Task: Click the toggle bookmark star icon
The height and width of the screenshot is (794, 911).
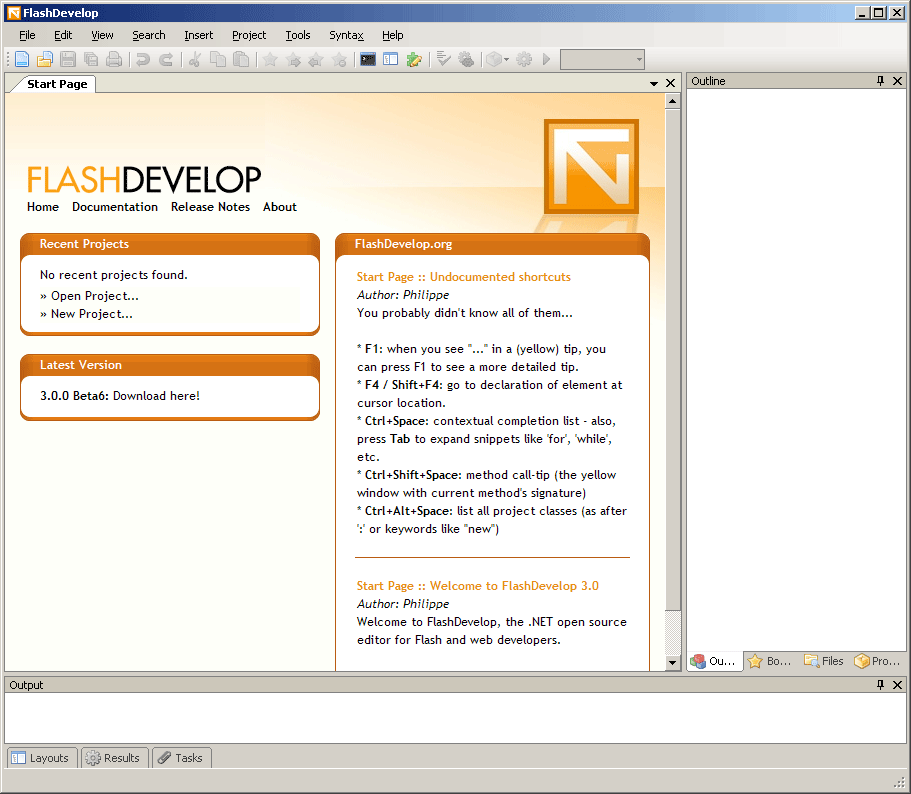Action: point(270,59)
